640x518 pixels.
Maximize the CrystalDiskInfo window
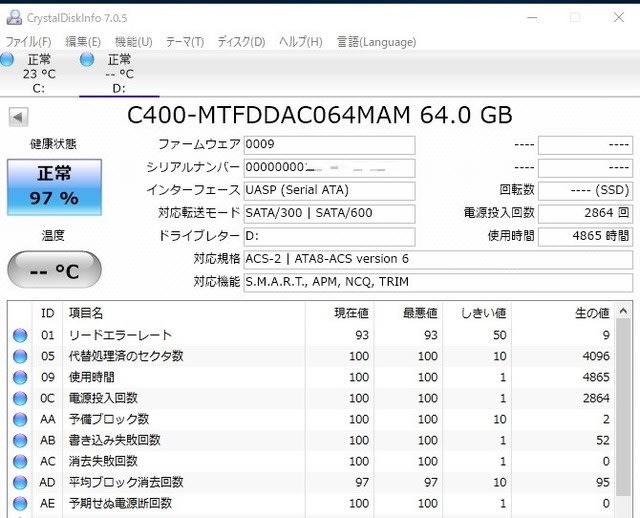point(575,18)
